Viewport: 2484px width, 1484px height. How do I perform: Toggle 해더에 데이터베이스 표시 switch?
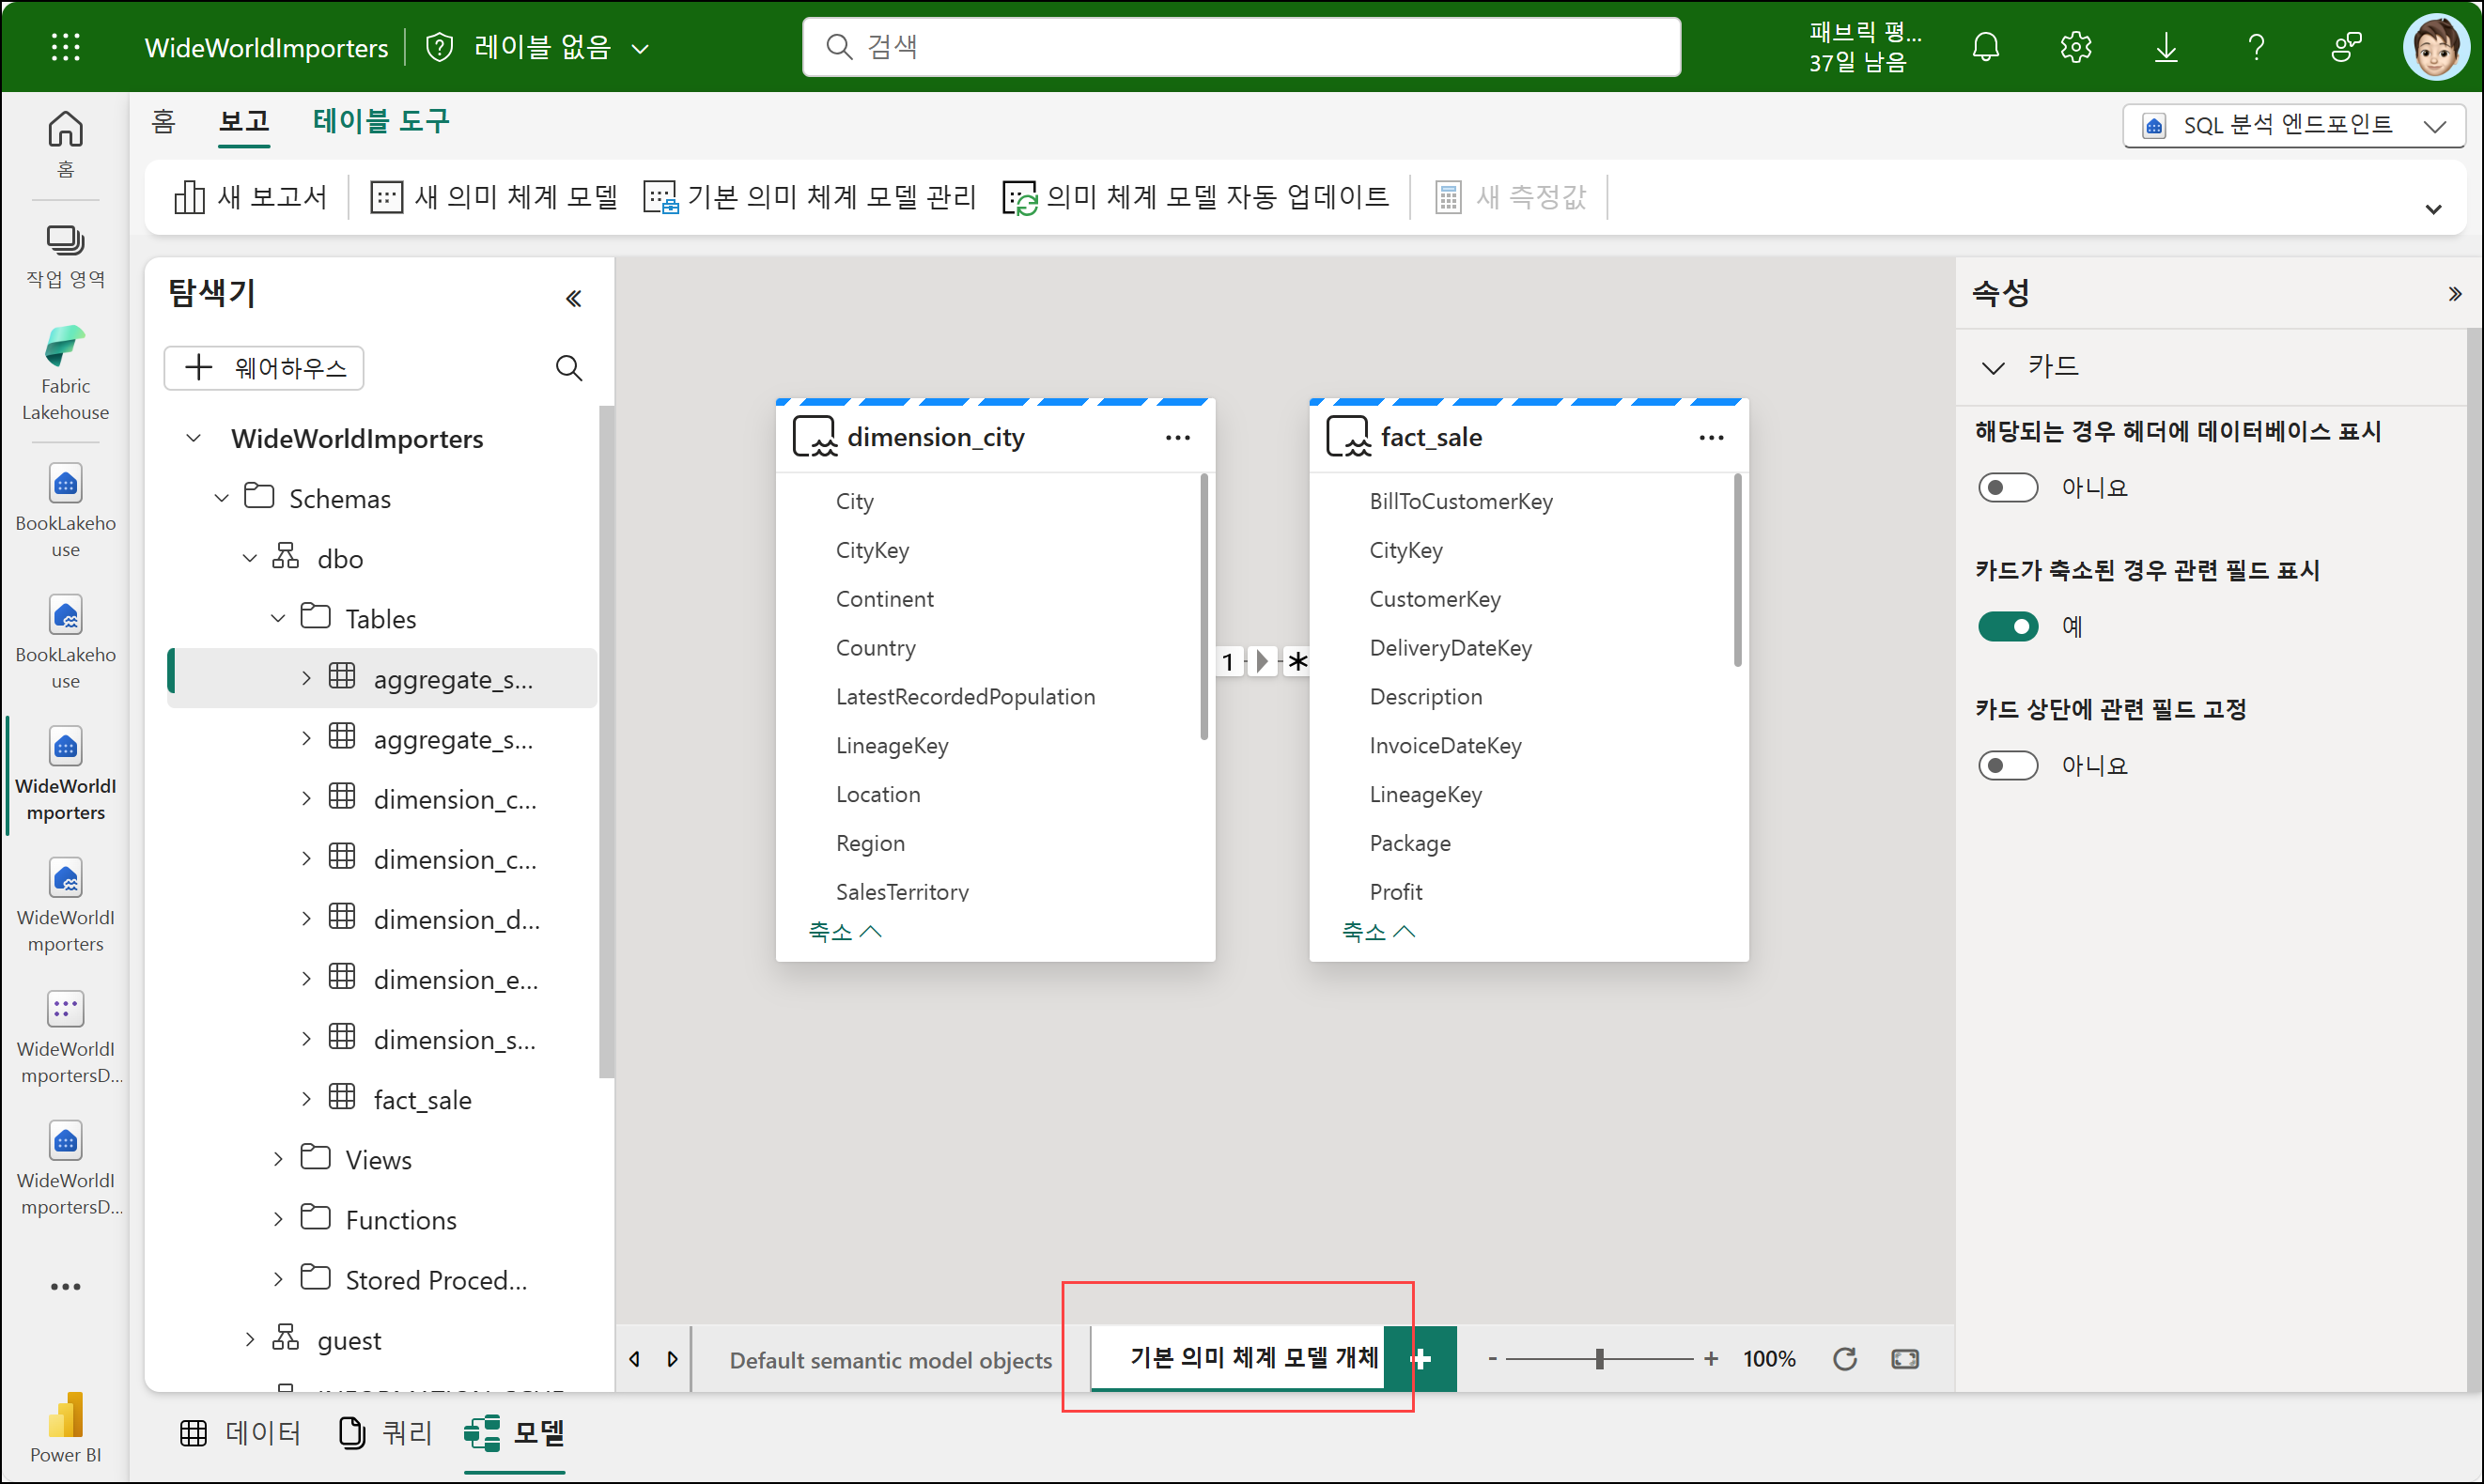(x=2007, y=488)
